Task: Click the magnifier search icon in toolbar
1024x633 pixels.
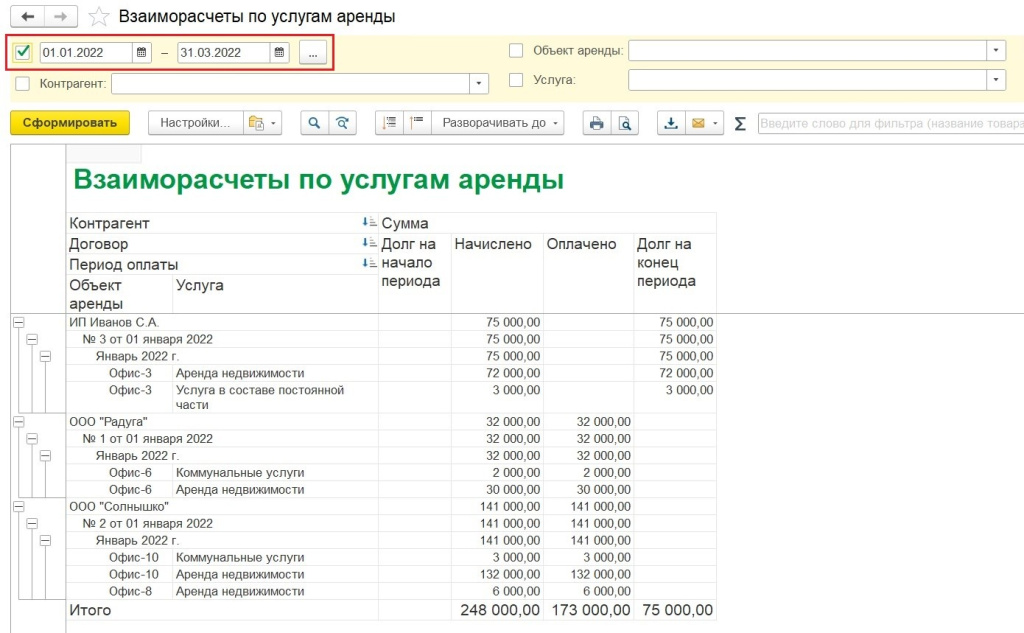Action: click(x=314, y=123)
